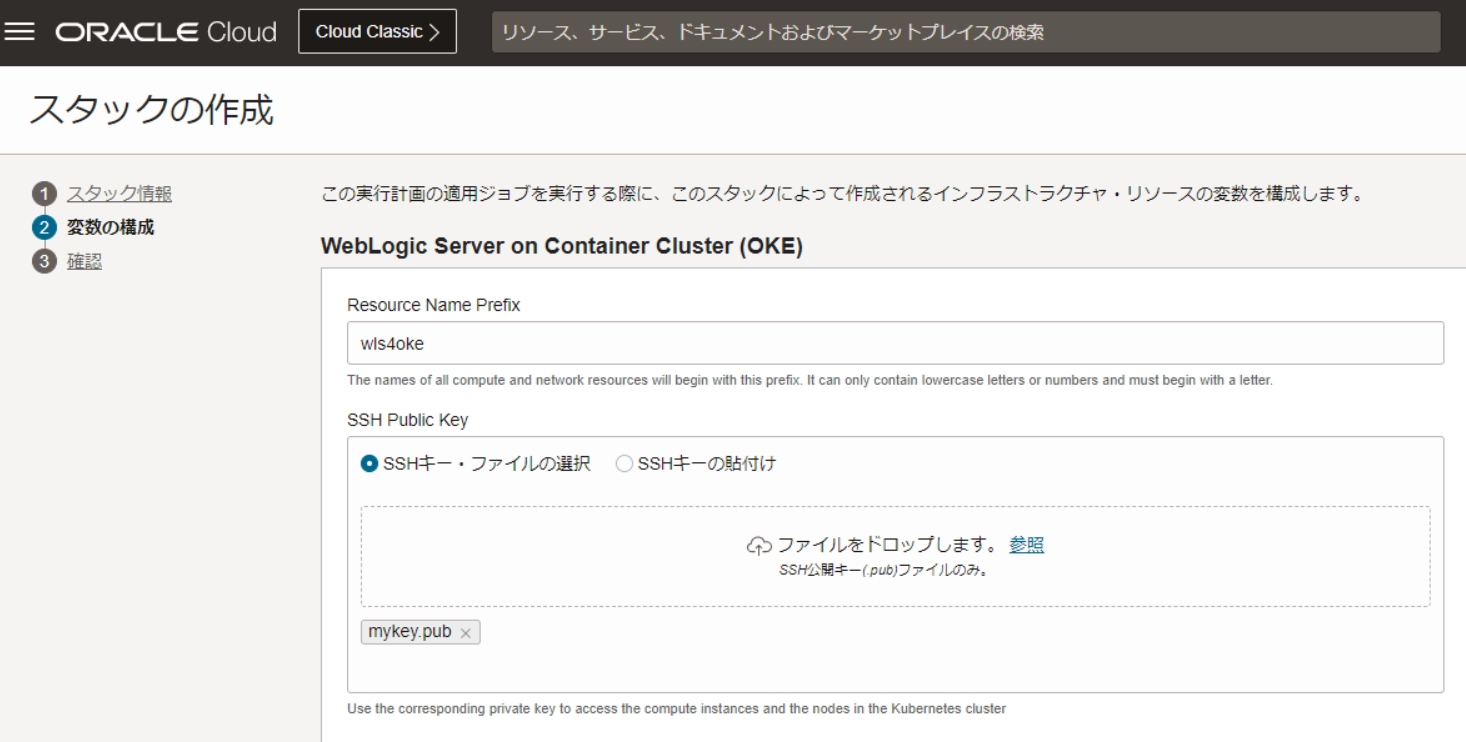Select the SSHキー・ファイルの選択 radio option
This screenshot has width=1466, height=742.
coord(369,464)
